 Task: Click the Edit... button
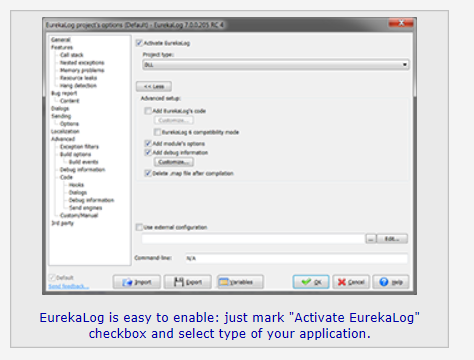[392, 239]
